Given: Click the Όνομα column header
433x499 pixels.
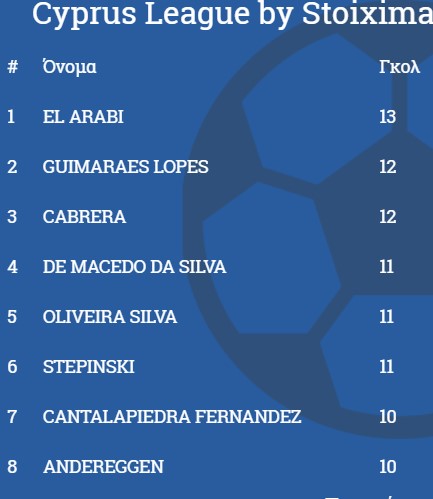Looking at the screenshot, I should pos(70,67).
